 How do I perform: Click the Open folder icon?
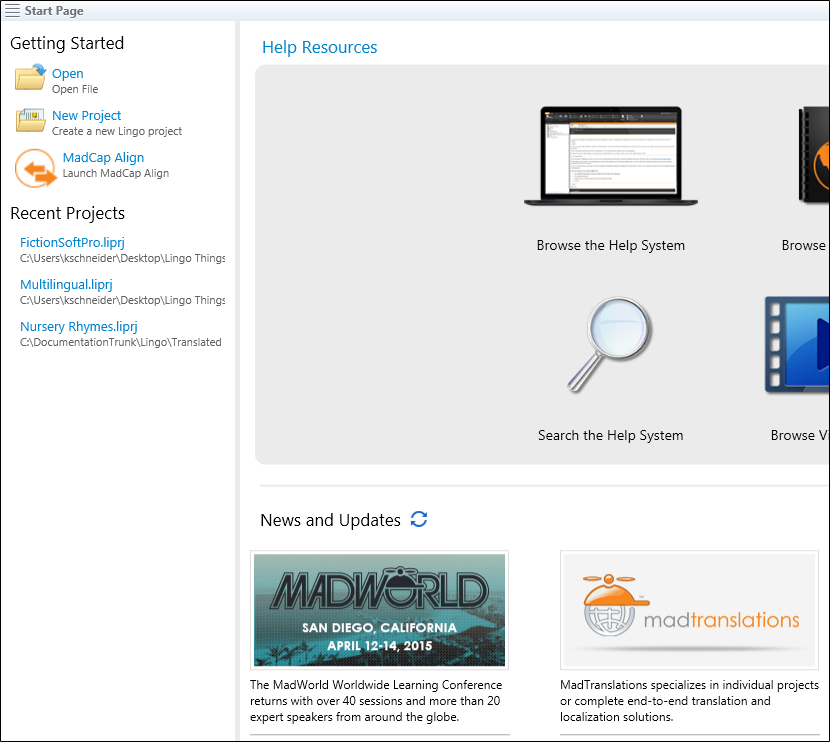click(31, 77)
